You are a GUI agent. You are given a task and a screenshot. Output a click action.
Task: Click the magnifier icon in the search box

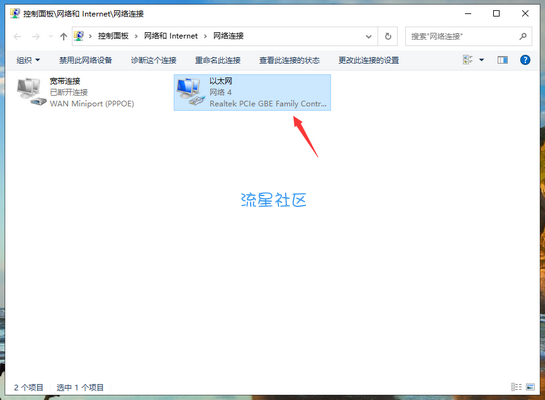click(523, 36)
